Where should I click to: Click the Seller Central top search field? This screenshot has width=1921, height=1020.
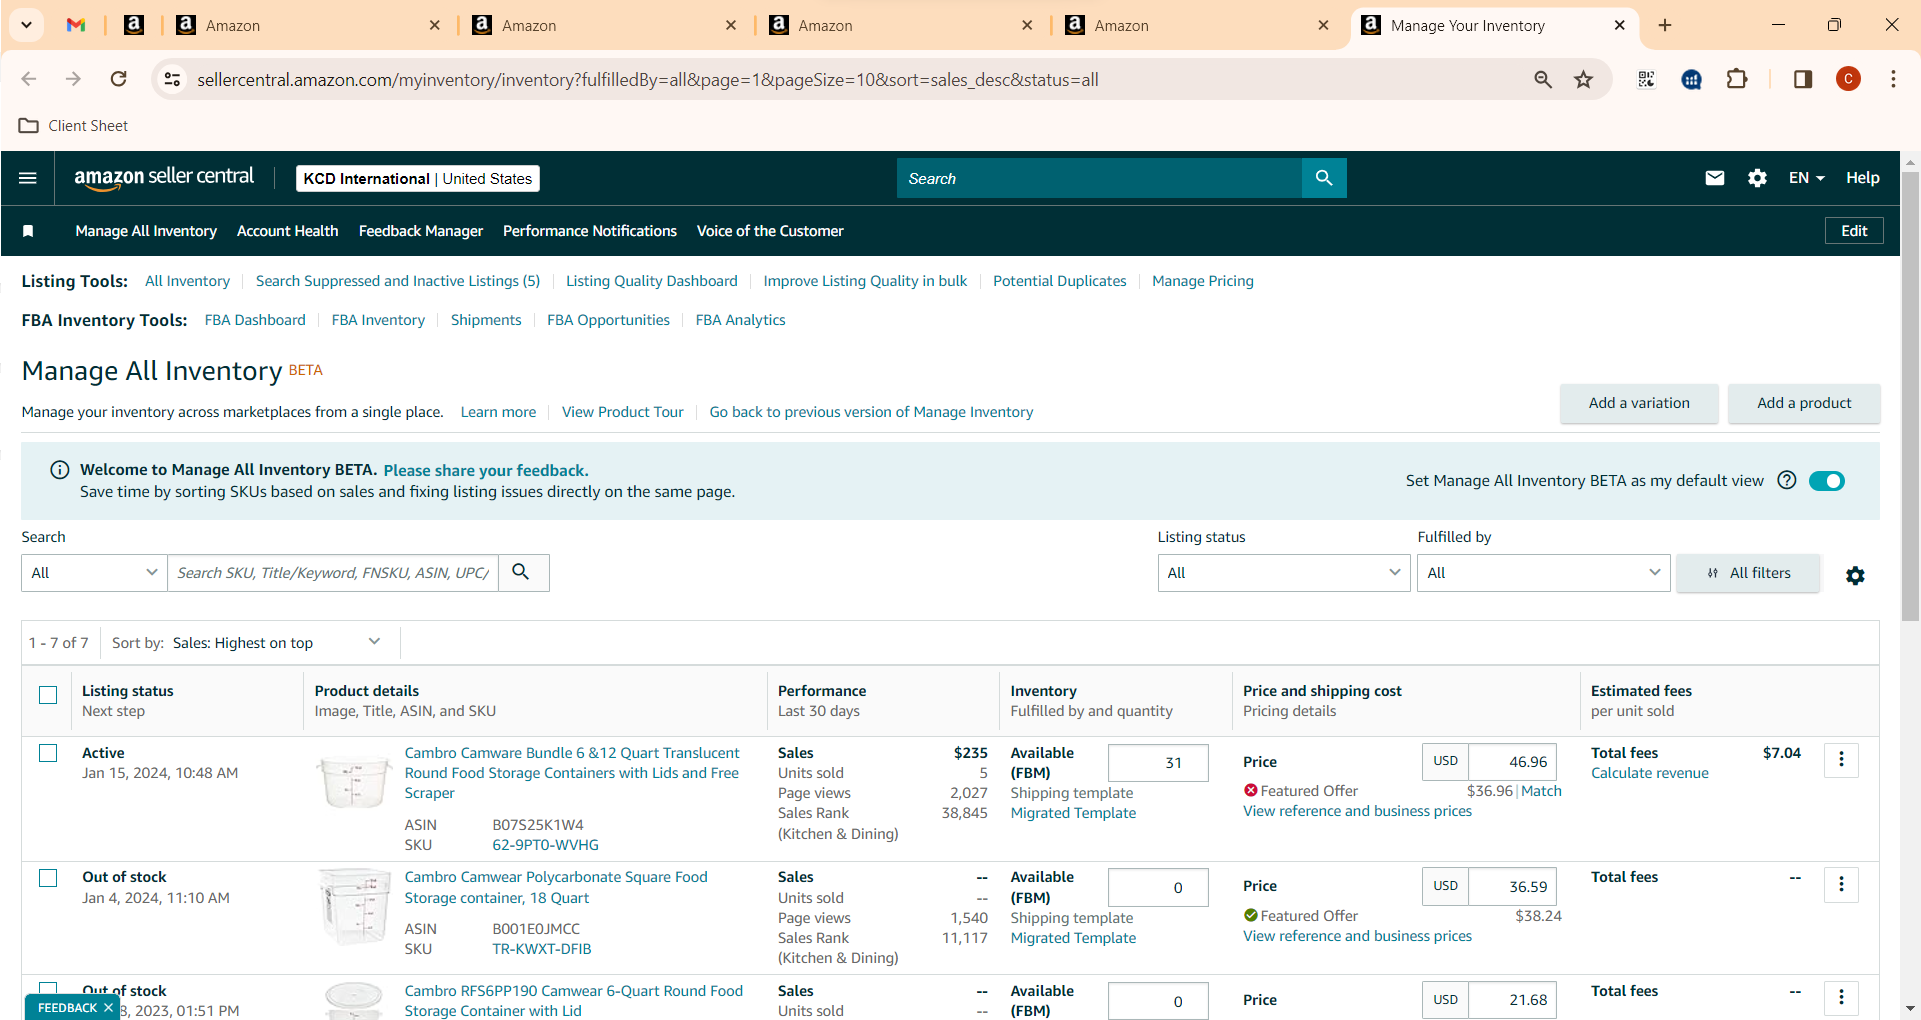[x=1099, y=178]
